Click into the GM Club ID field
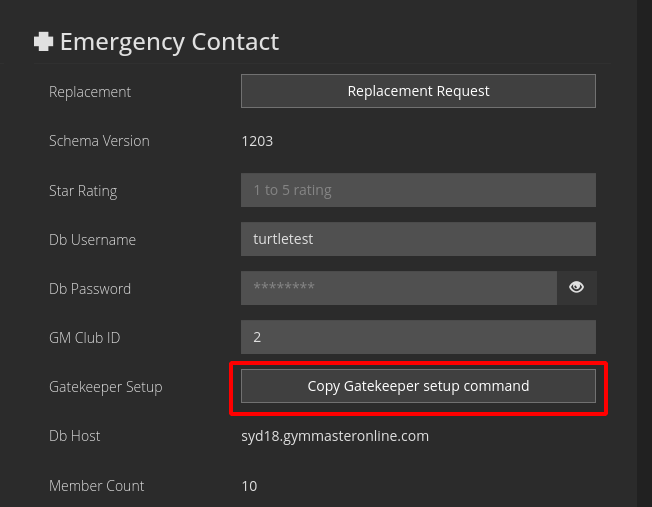 (x=418, y=337)
